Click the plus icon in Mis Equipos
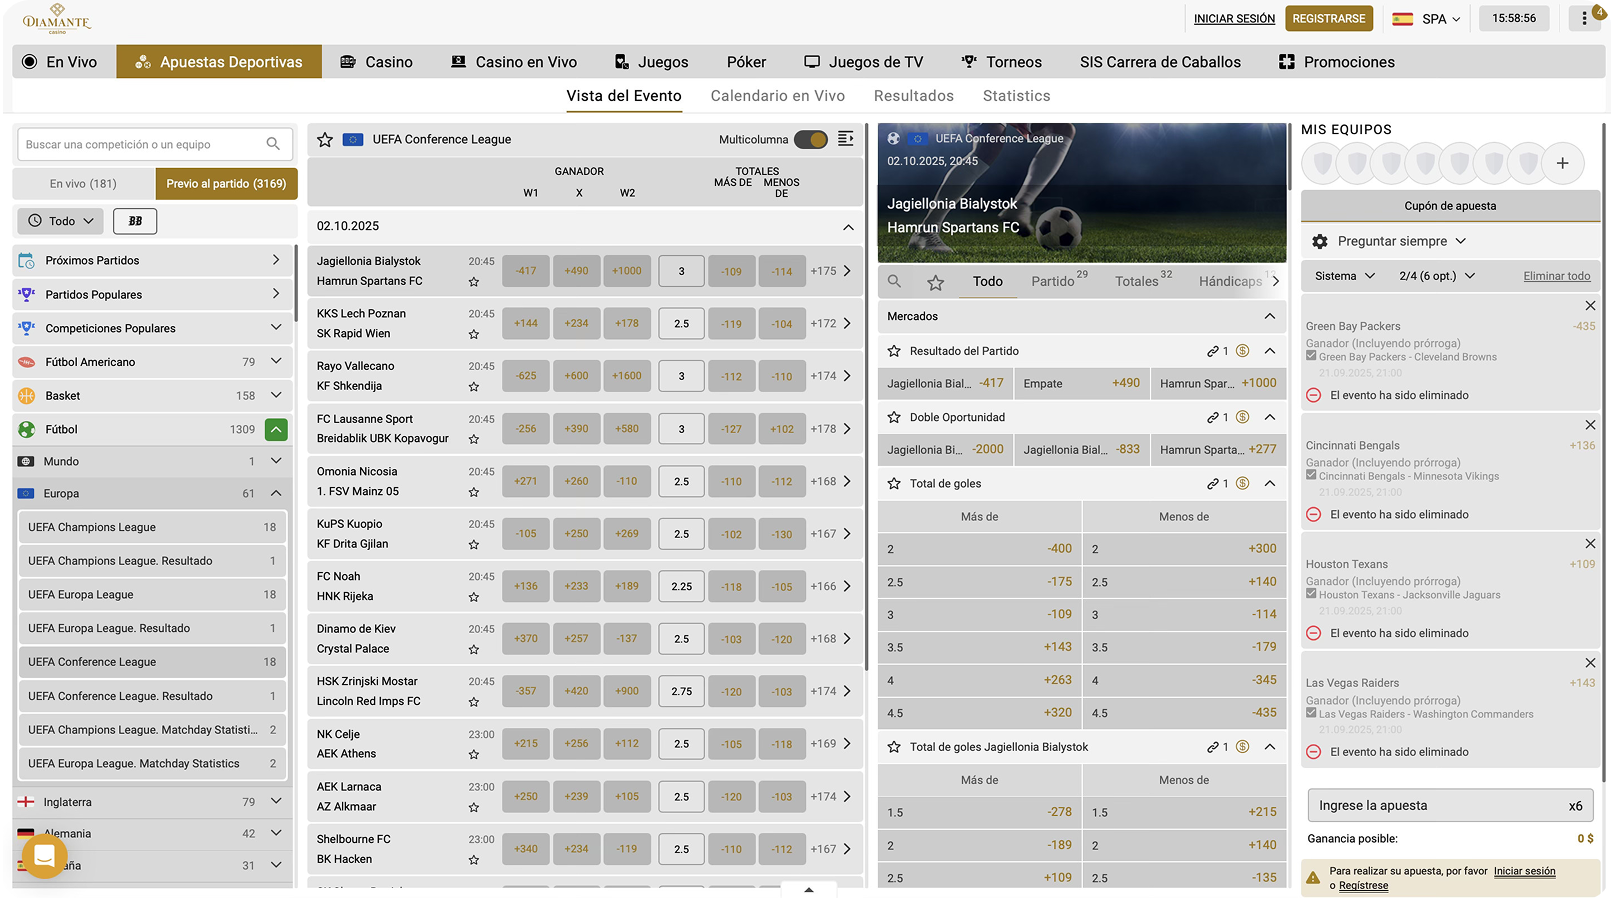The width and height of the screenshot is (1612, 900). (1562, 163)
